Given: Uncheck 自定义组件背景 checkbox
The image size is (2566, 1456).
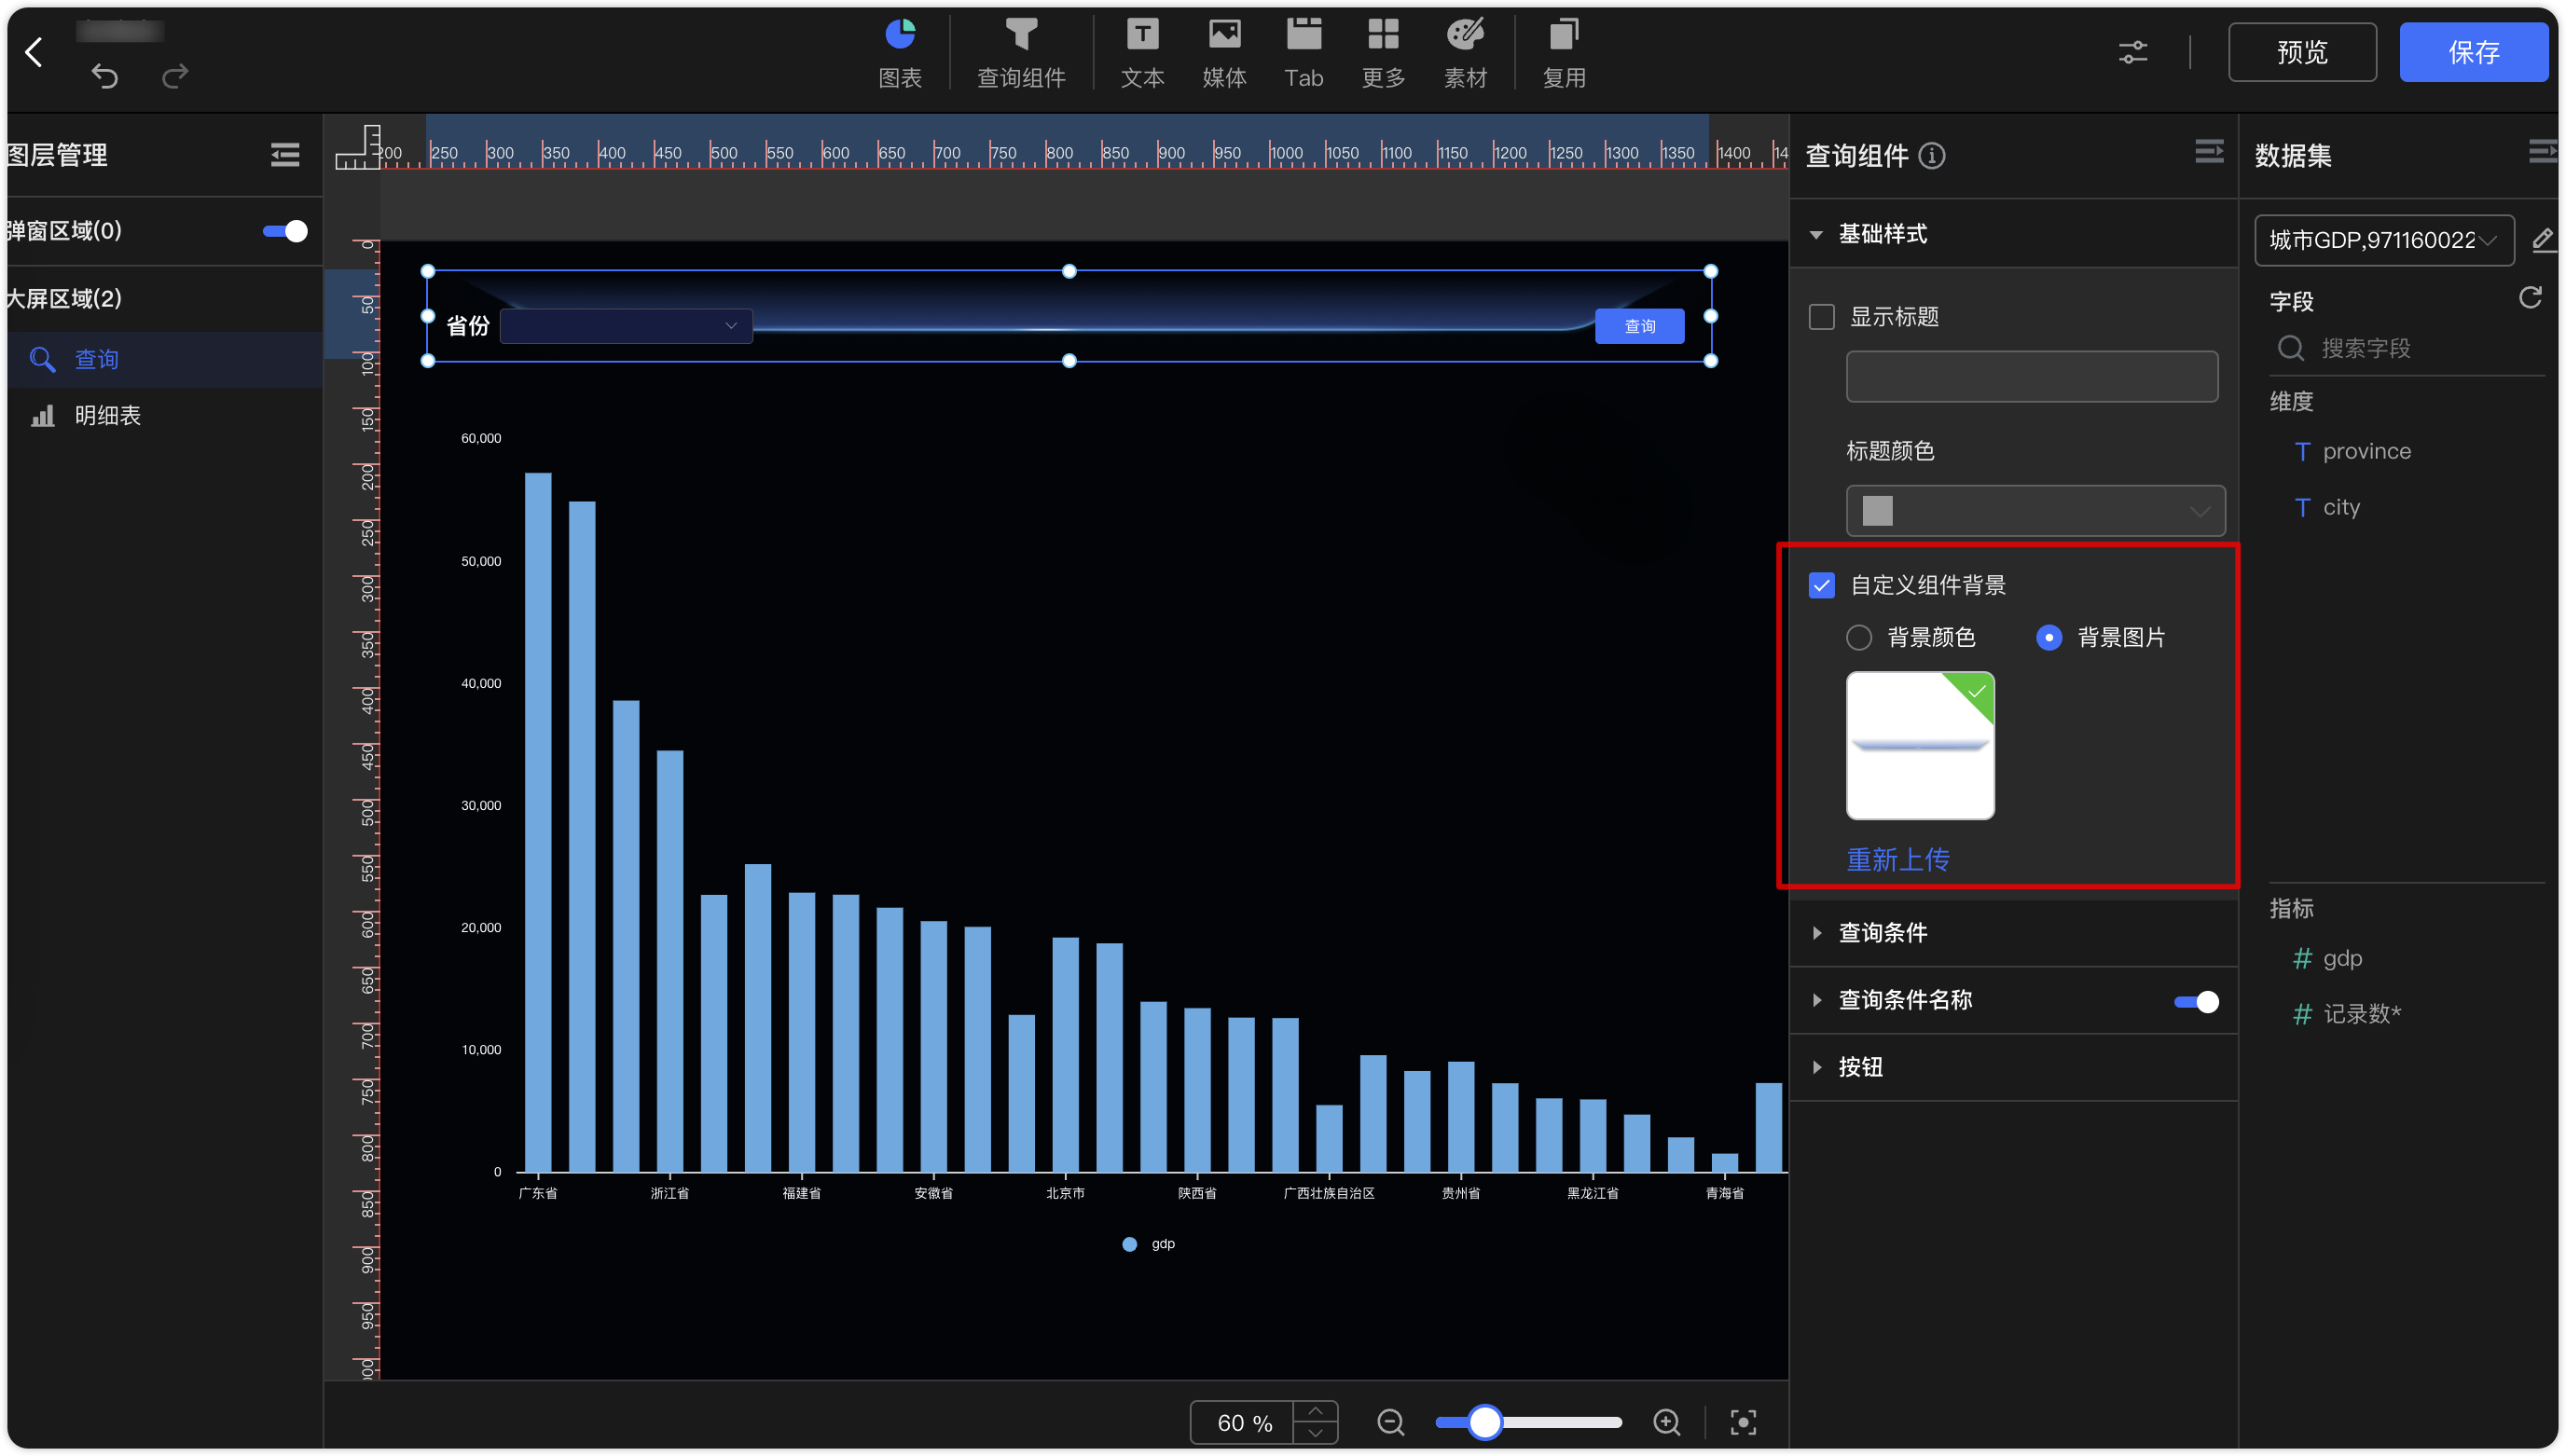Looking at the screenshot, I should point(1821,585).
